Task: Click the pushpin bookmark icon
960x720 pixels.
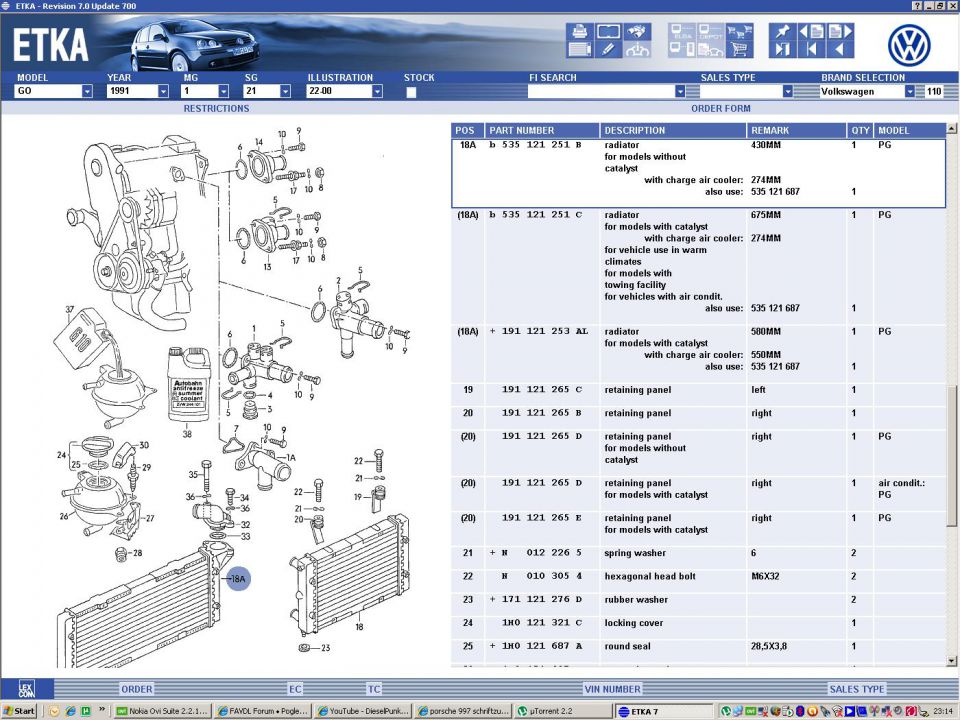Action: pos(782,31)
